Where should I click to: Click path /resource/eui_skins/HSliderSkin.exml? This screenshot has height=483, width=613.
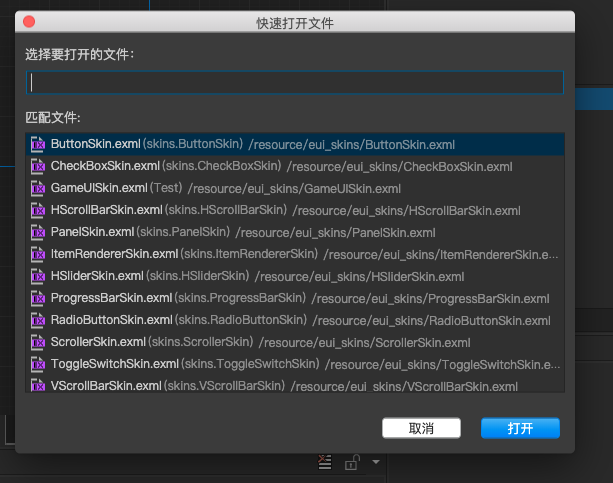click(x=360, y=277)
